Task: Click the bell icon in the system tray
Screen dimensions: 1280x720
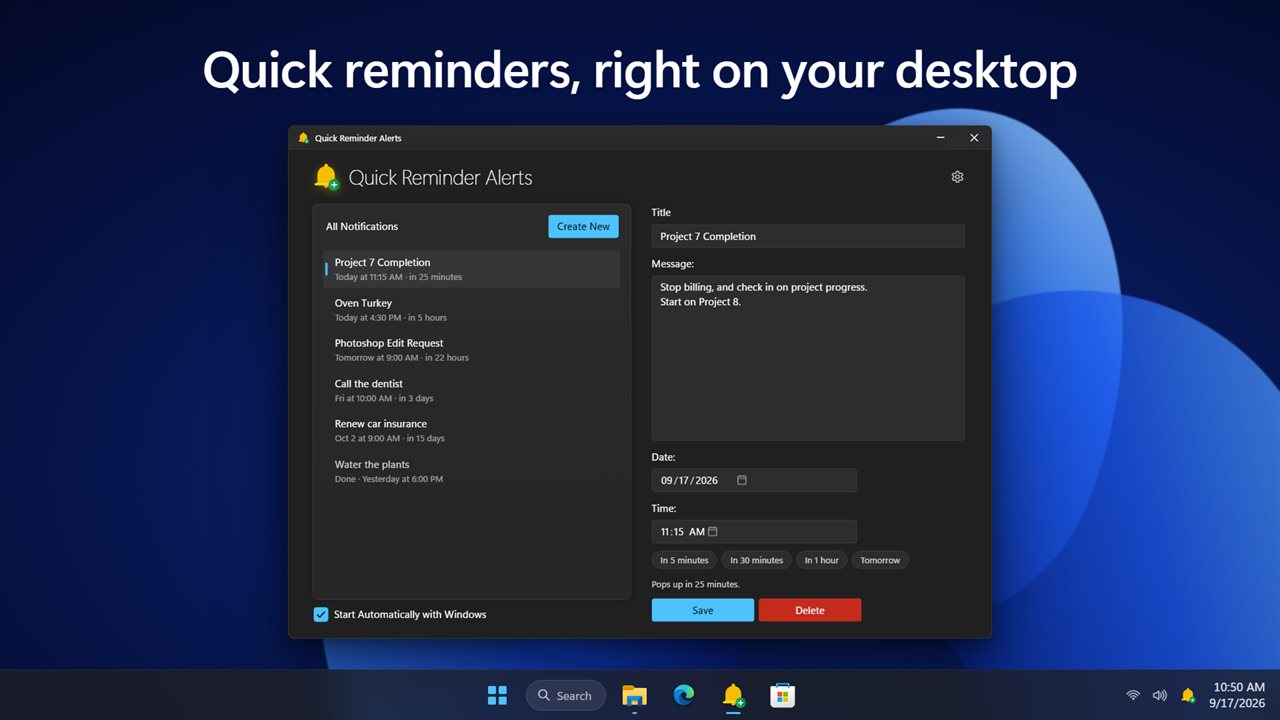Action: [x=1188, y=695]
